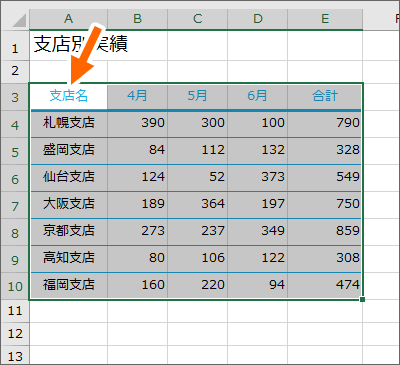Viewport: 400px width, 365px height.
Task: Click the cell with value 373
Action: 258,178
